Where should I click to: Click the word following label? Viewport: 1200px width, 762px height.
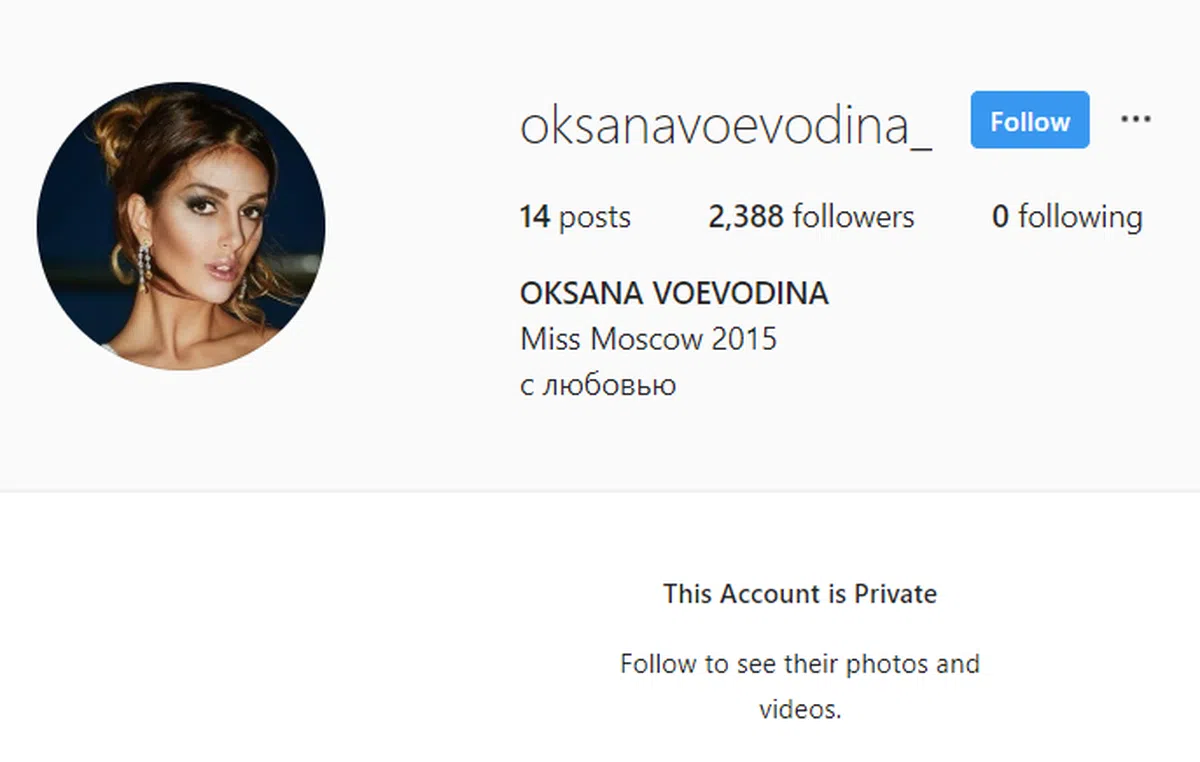[1080, 218]
